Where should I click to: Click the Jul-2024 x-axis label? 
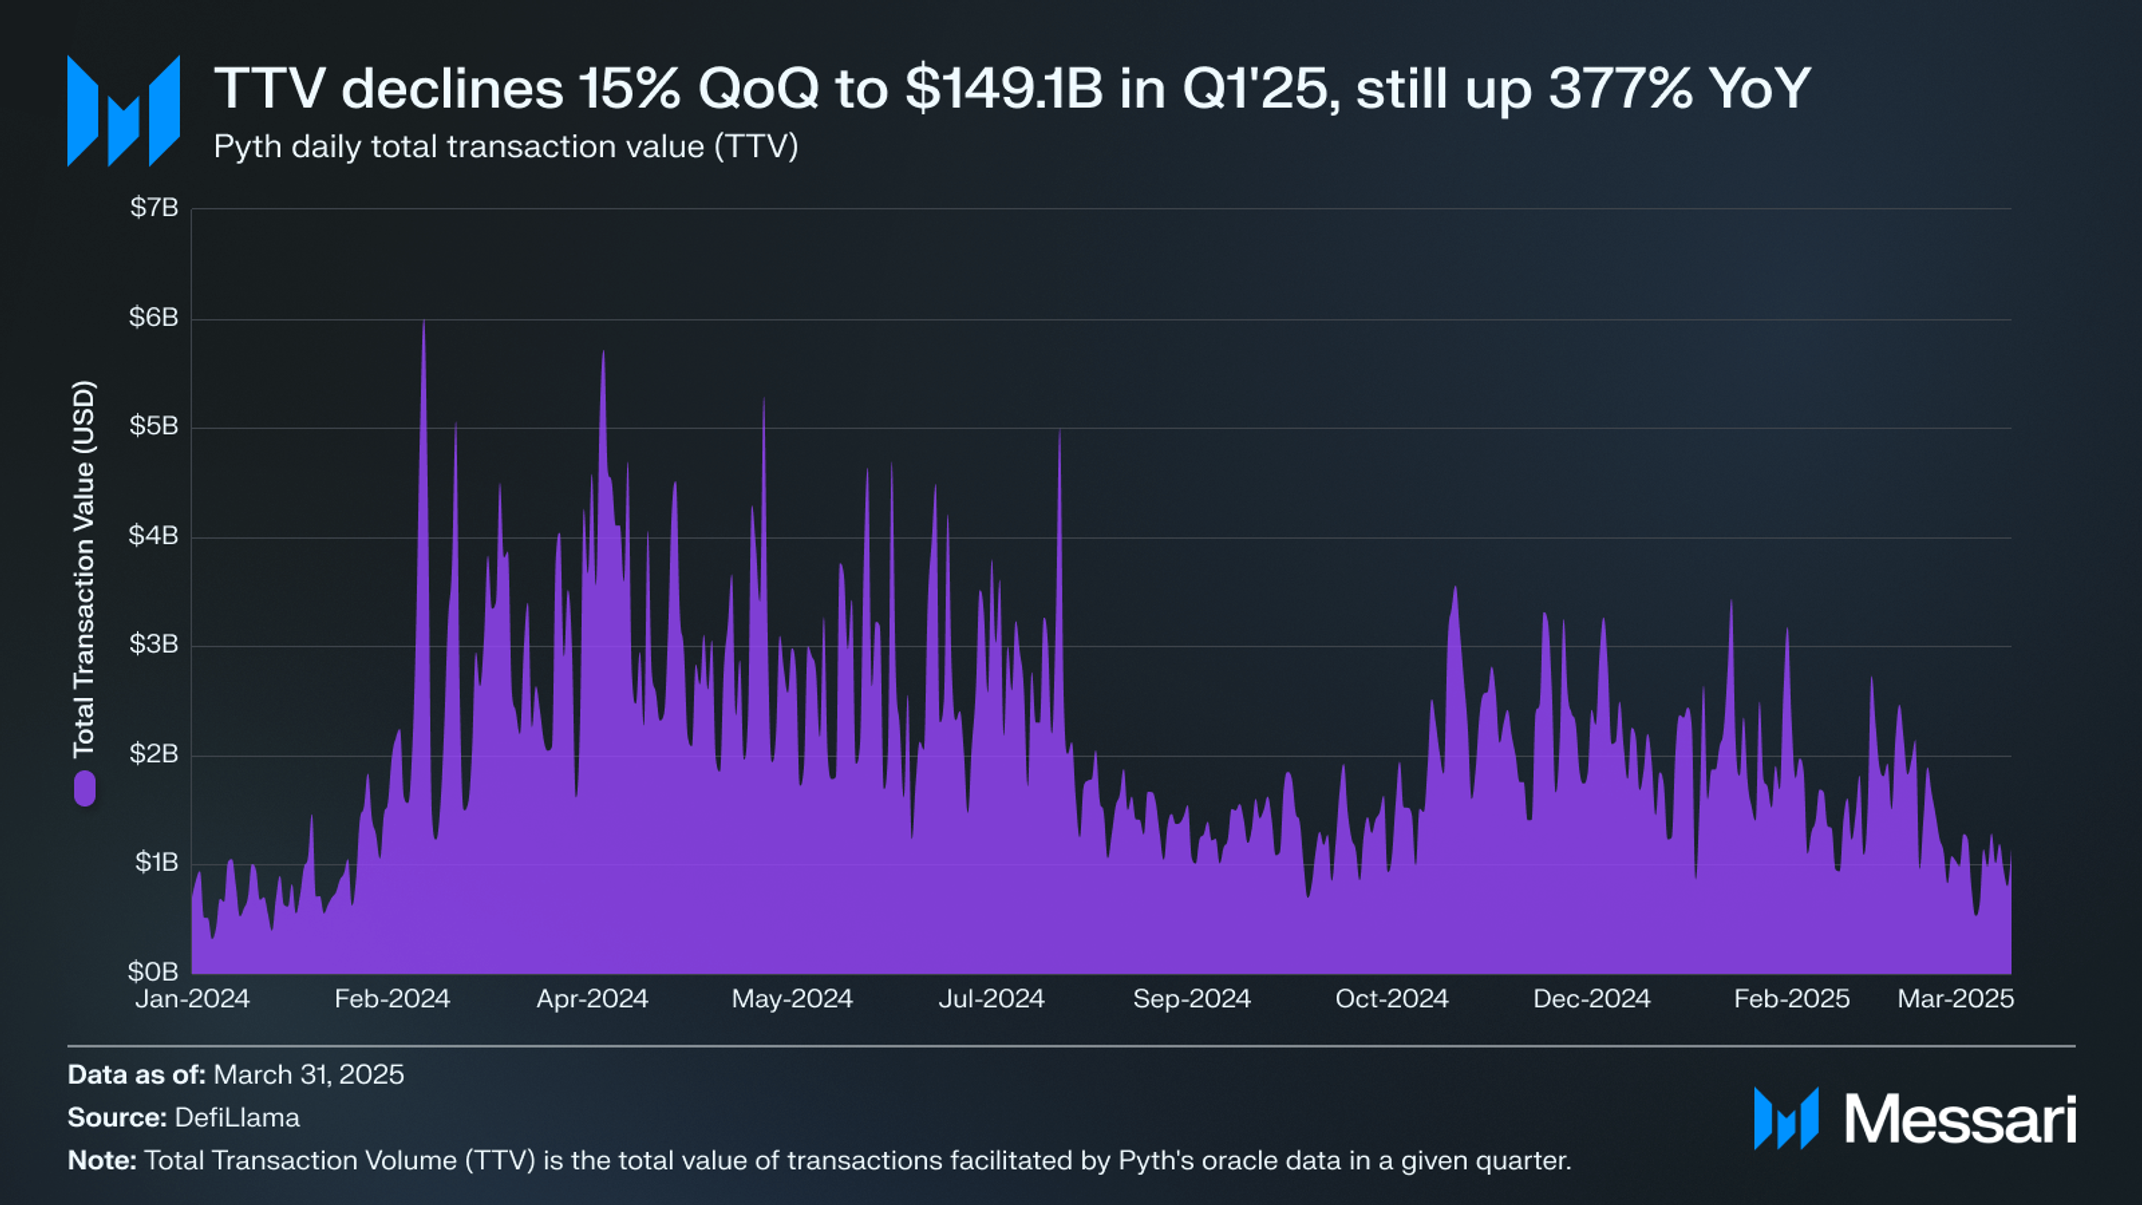coord(991,999)
